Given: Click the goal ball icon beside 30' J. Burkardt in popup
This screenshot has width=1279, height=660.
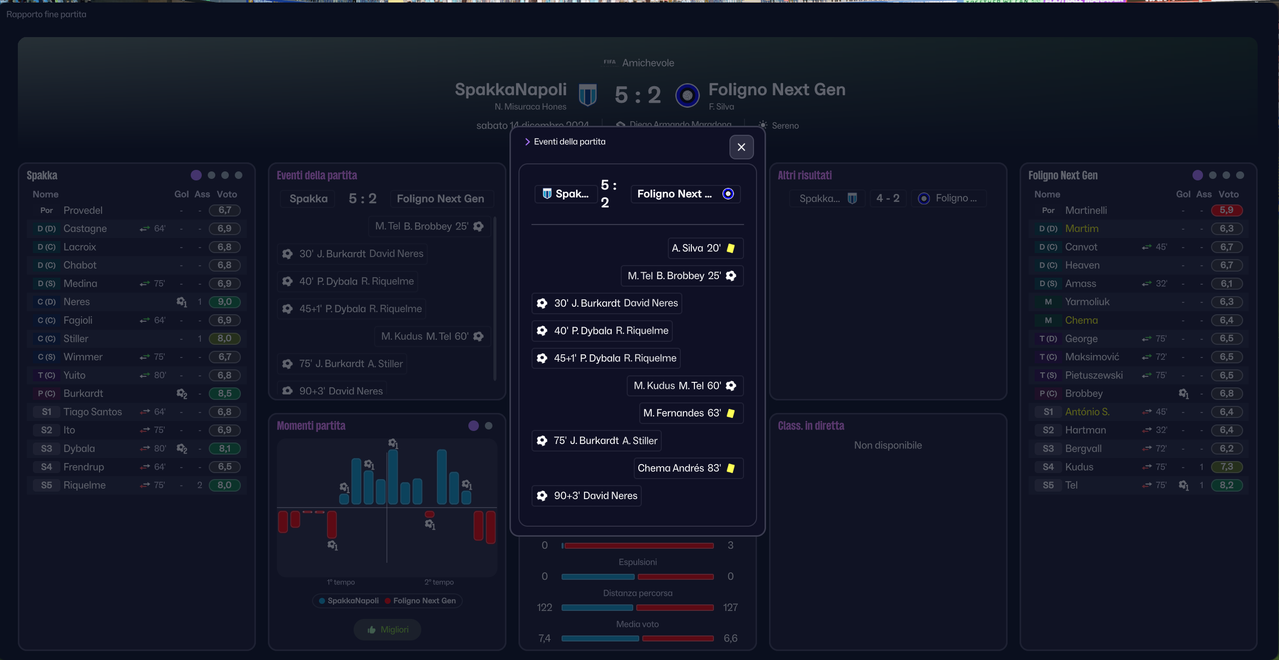Looking at the screenshot, I should [542, 303].
